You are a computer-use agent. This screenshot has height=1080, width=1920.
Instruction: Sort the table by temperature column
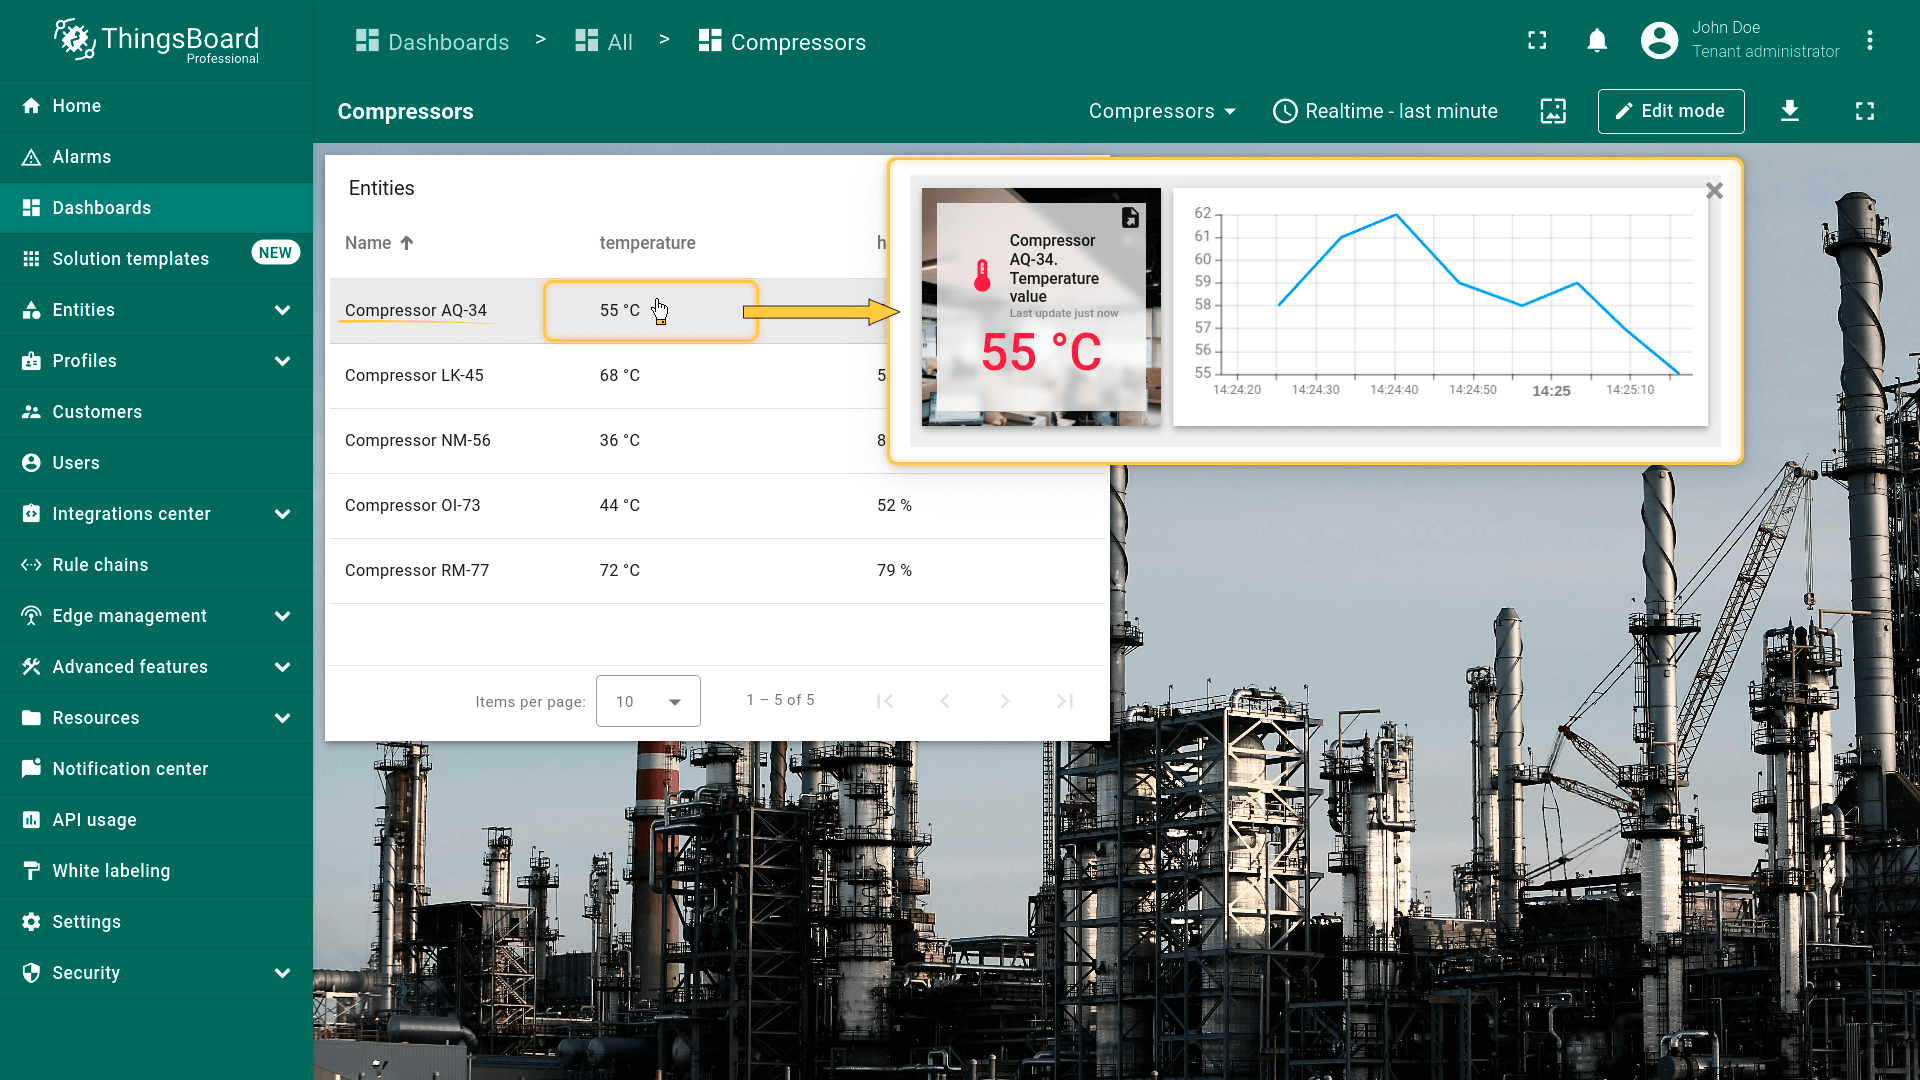coord(647,243)
